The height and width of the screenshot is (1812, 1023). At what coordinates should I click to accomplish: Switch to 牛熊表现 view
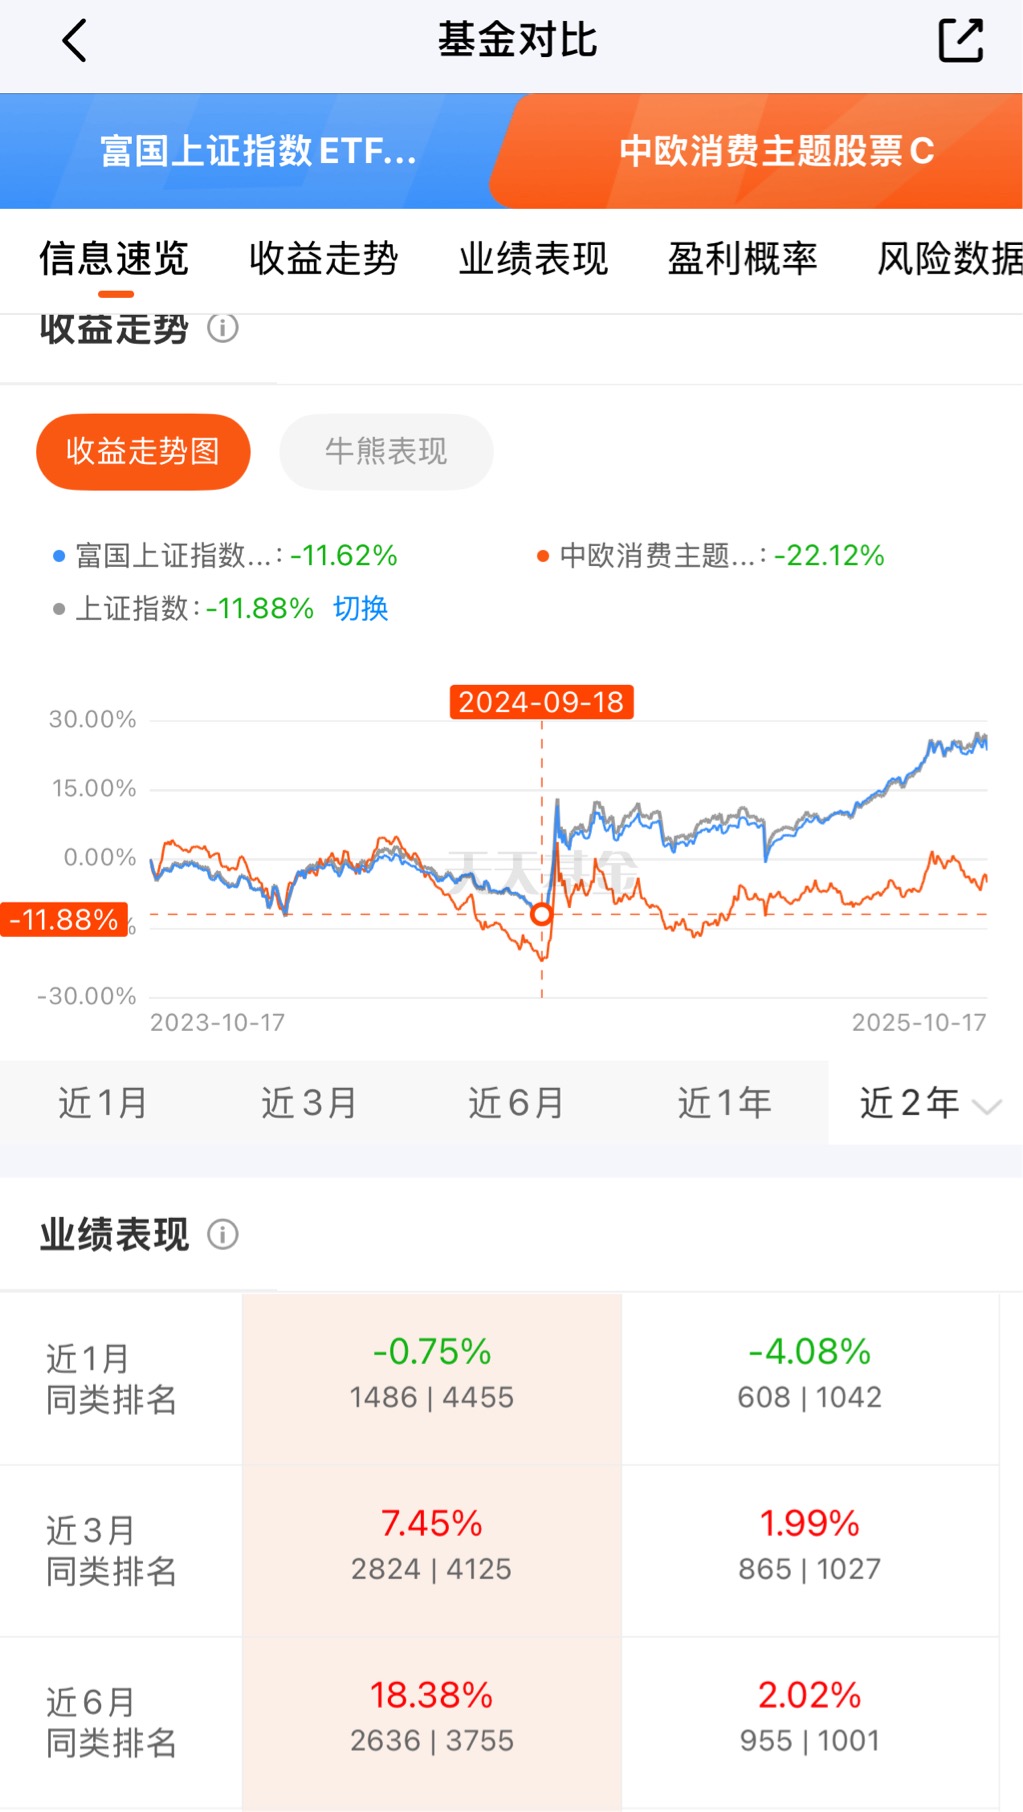point(386,451)
